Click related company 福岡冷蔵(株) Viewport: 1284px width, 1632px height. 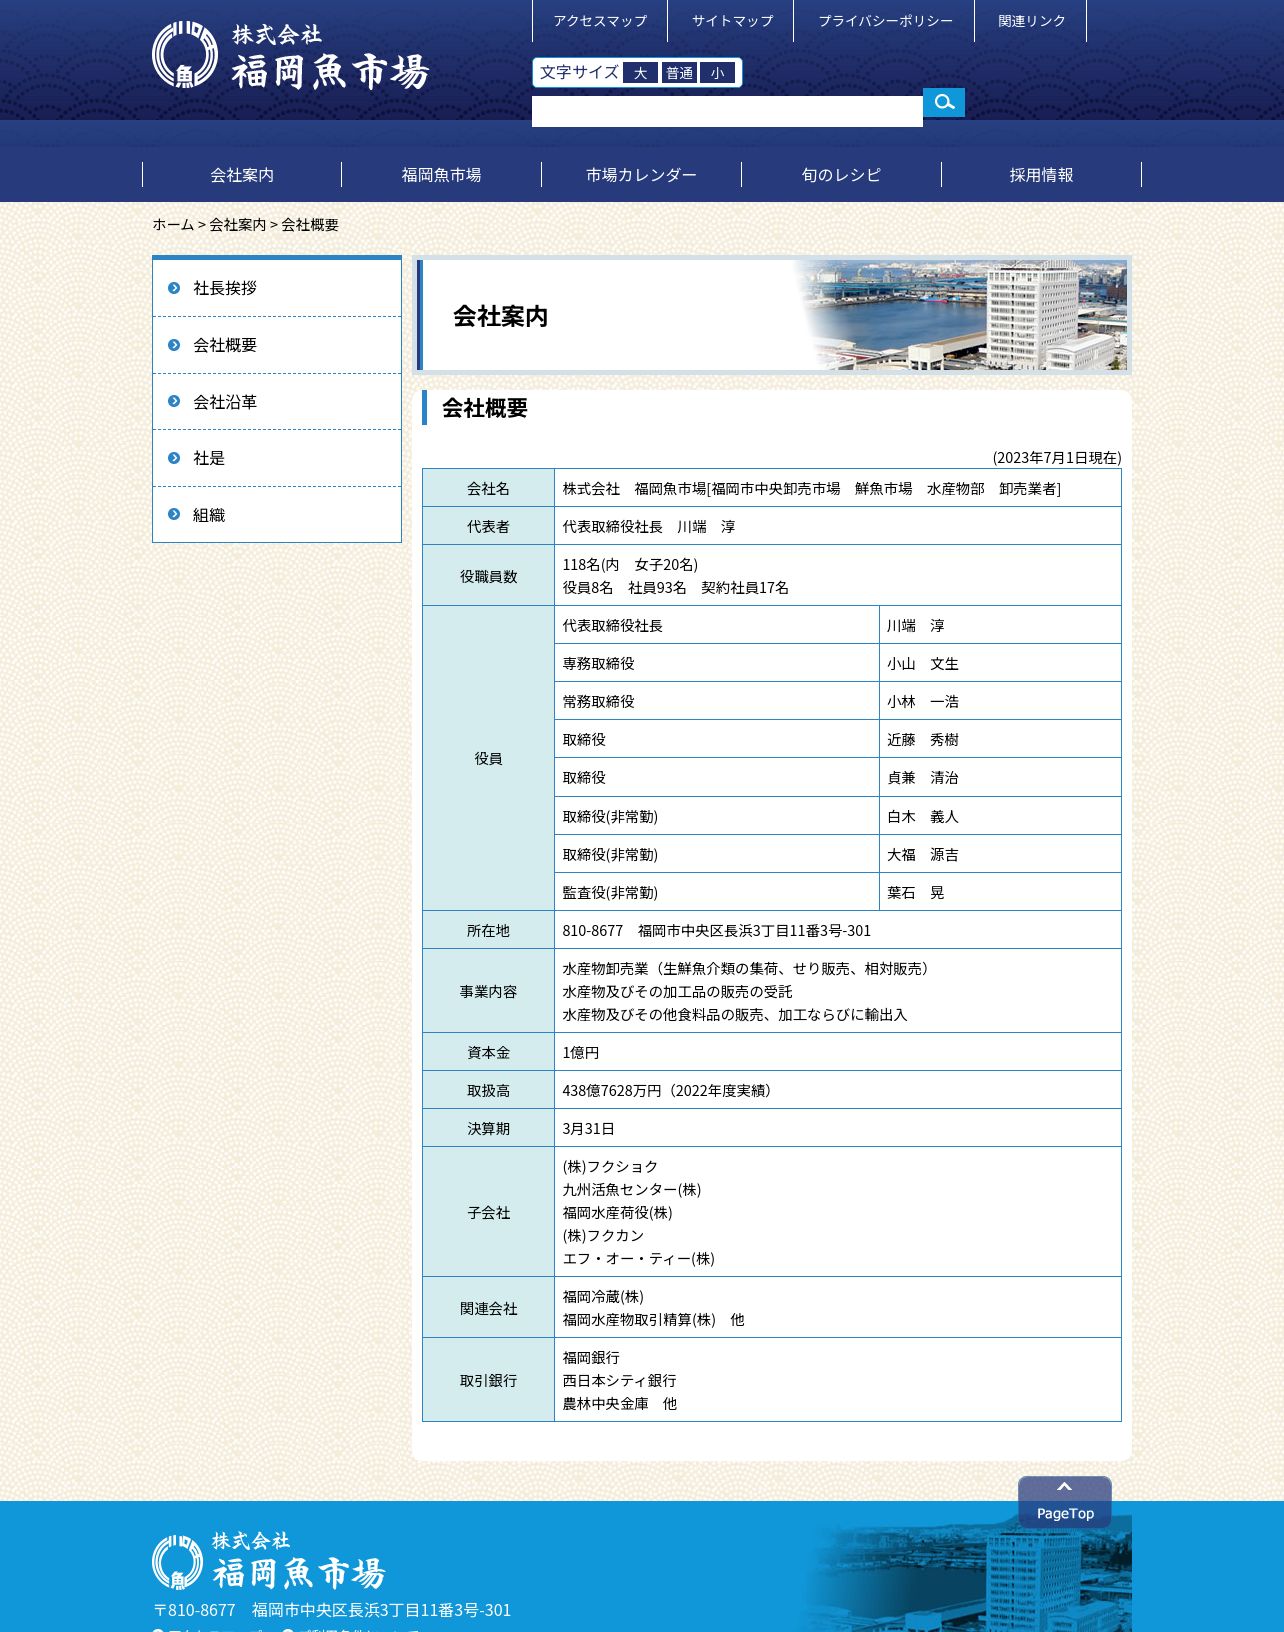(603, 1296)
